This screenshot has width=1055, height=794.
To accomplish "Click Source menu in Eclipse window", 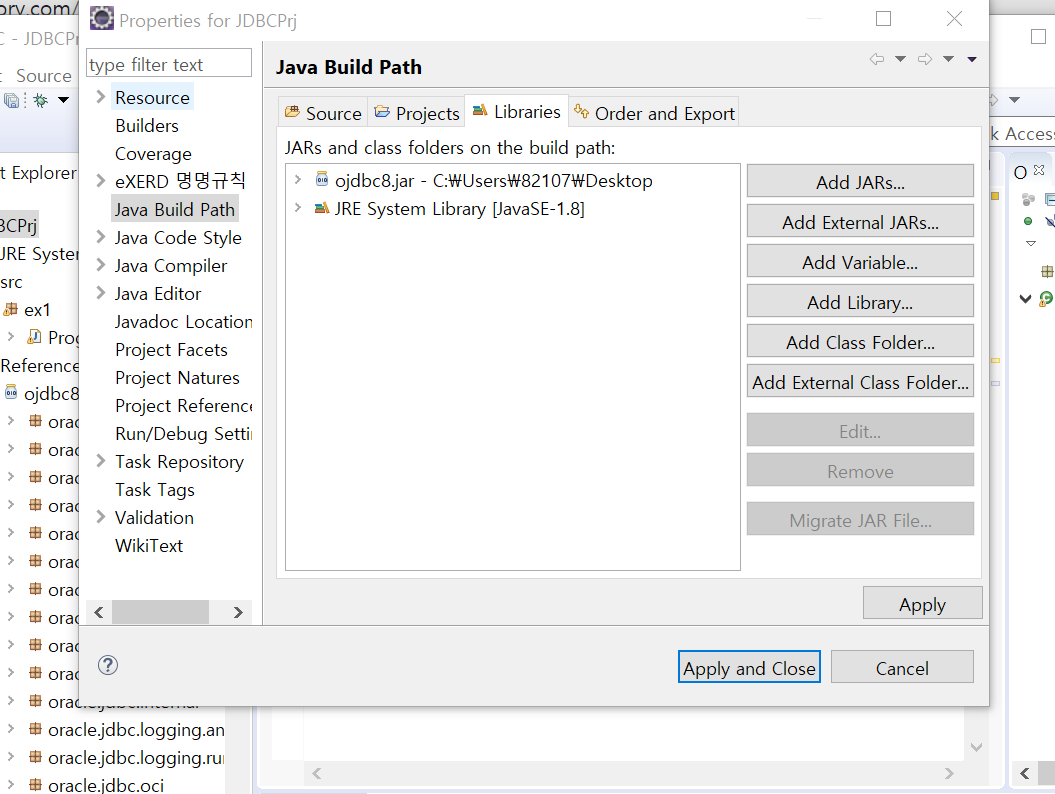I will [x=43, y=75].
